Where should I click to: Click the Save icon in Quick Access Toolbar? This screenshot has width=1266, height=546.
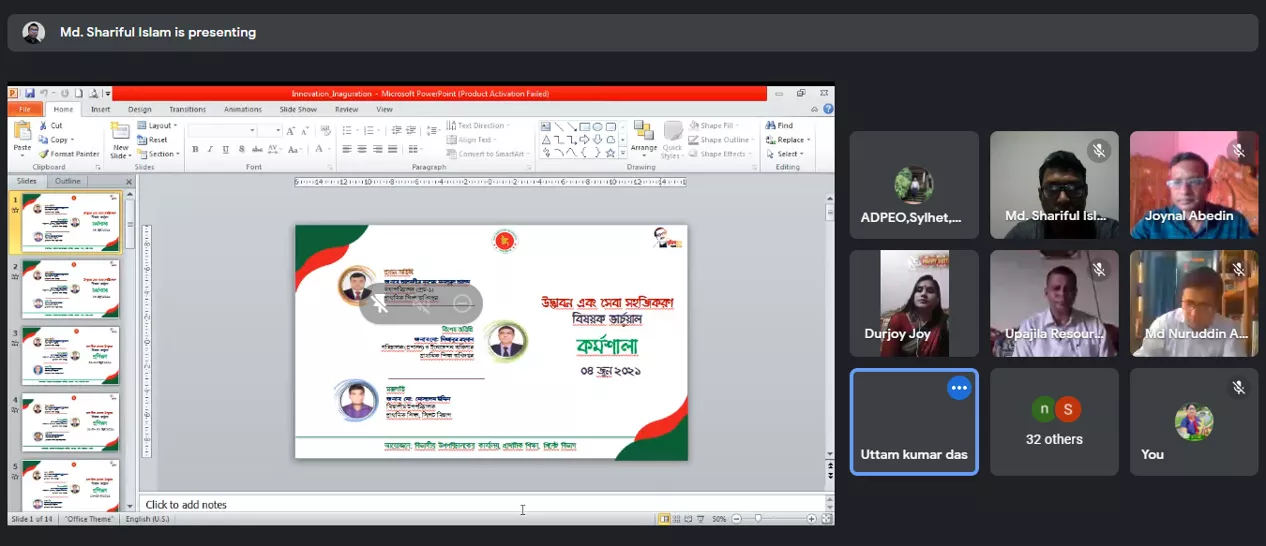30,93
